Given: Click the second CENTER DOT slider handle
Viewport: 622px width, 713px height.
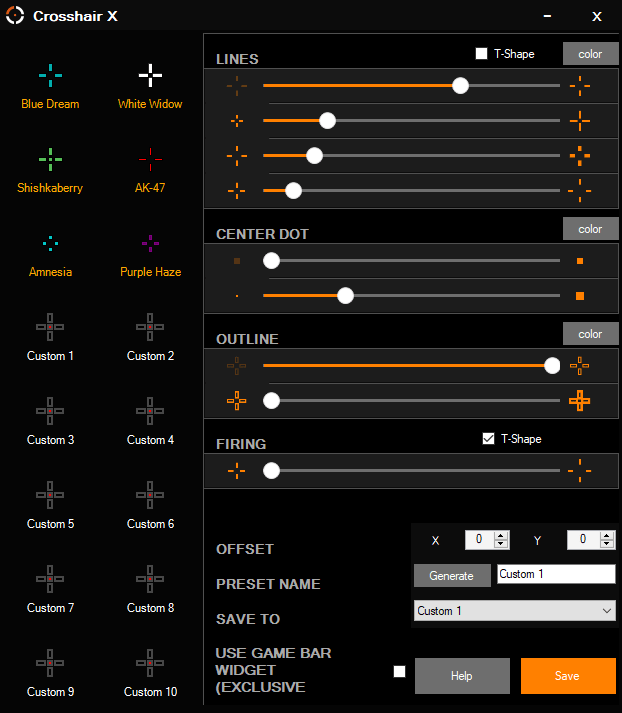Looking at the screenshot, I should point(346,296).
